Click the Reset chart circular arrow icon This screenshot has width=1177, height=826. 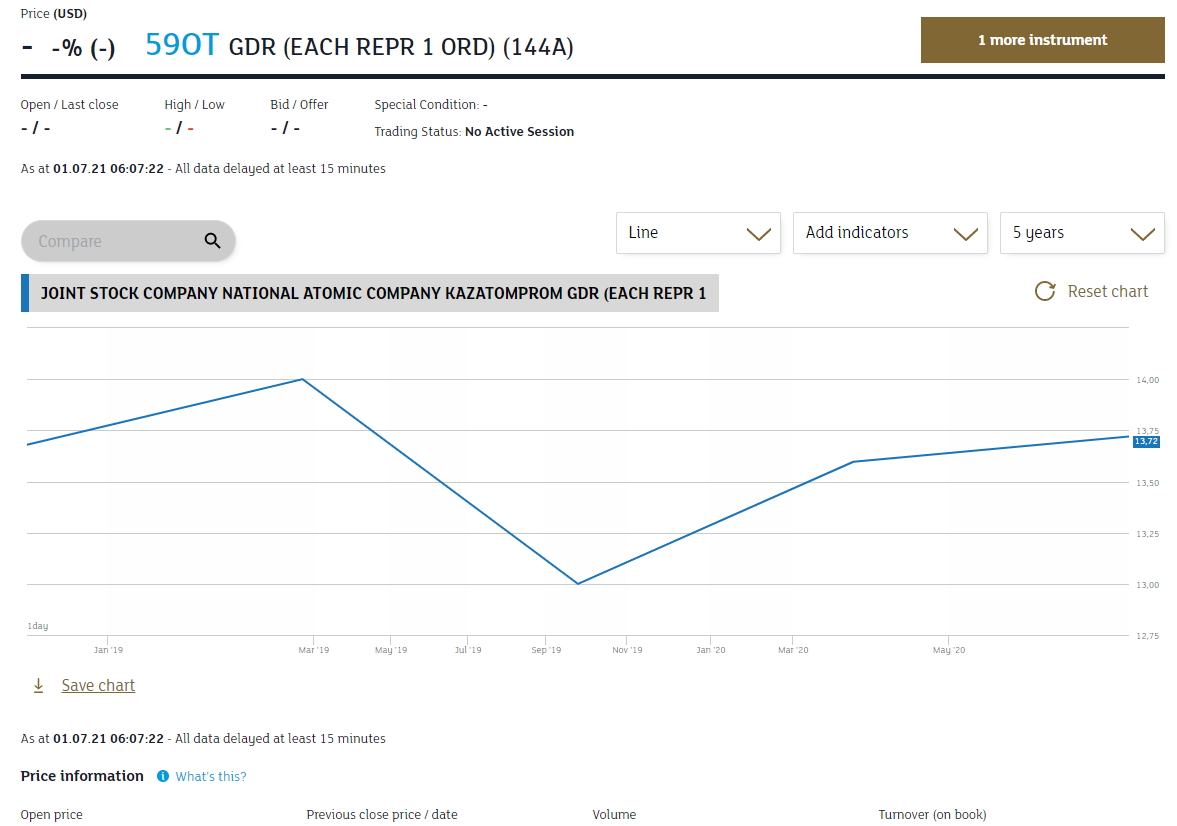click(x=1045, y=291)
